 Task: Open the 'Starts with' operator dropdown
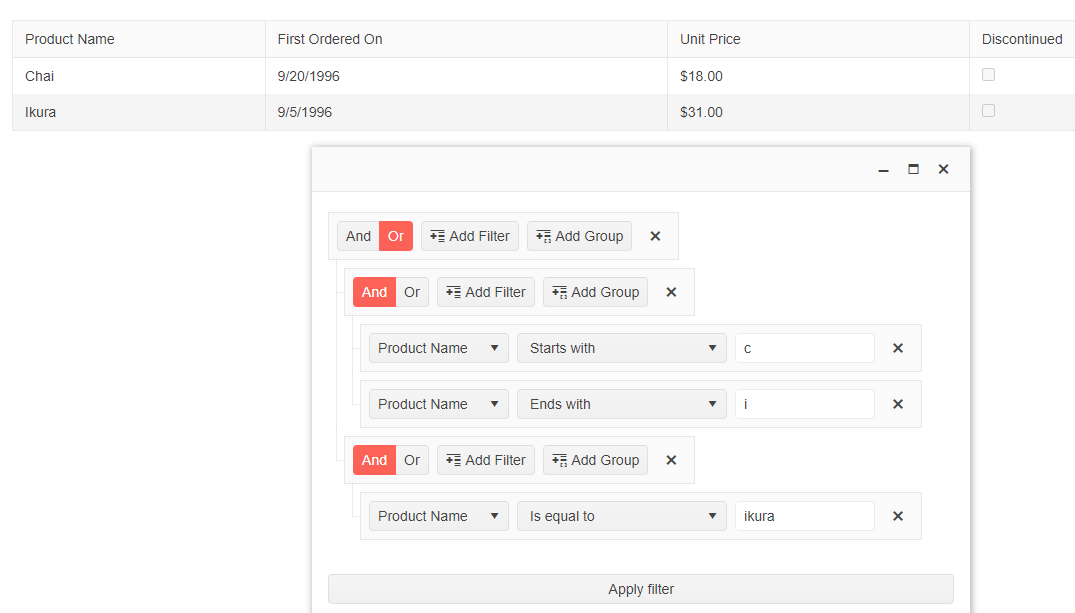tap(621, 348)
